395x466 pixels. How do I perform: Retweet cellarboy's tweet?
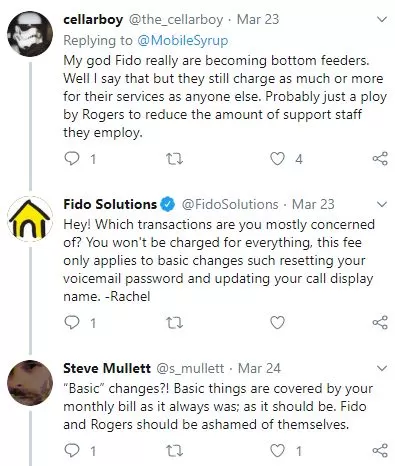[x=174, y=159]
